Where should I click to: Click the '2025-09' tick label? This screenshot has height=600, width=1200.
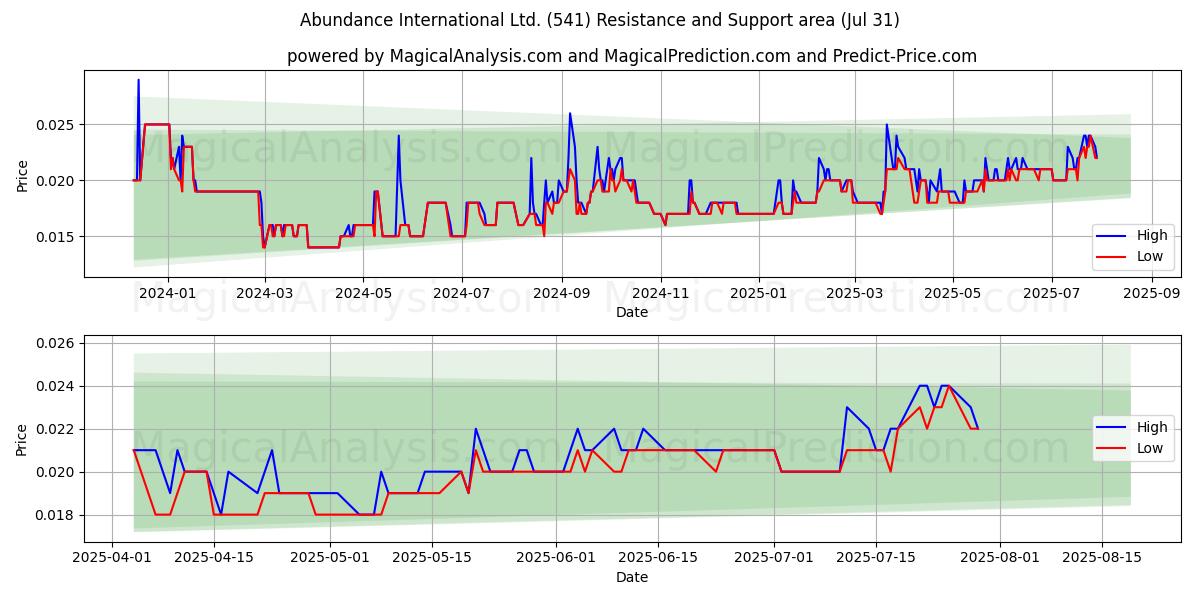click(1152, 293)
